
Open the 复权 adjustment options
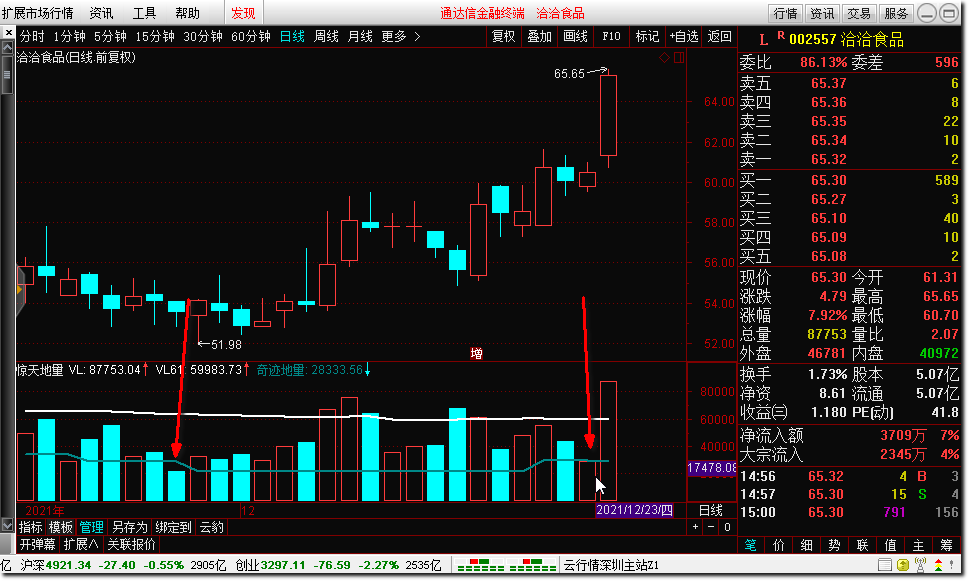[x=504, y=37]
